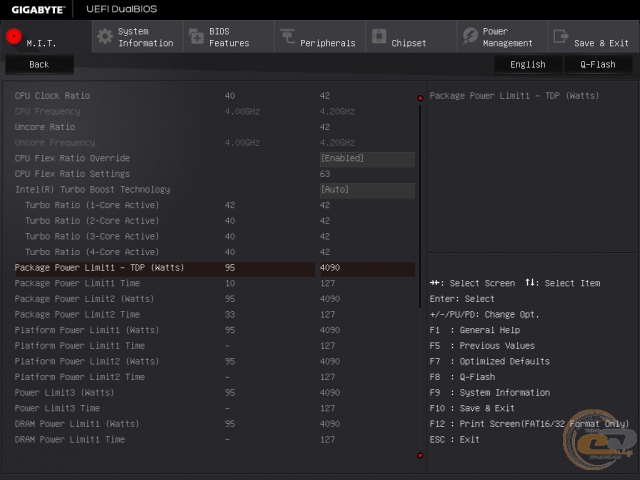Select Platform Power Limit2 Time value
This screenshot has height=480, width=640.
click(328, 377)
